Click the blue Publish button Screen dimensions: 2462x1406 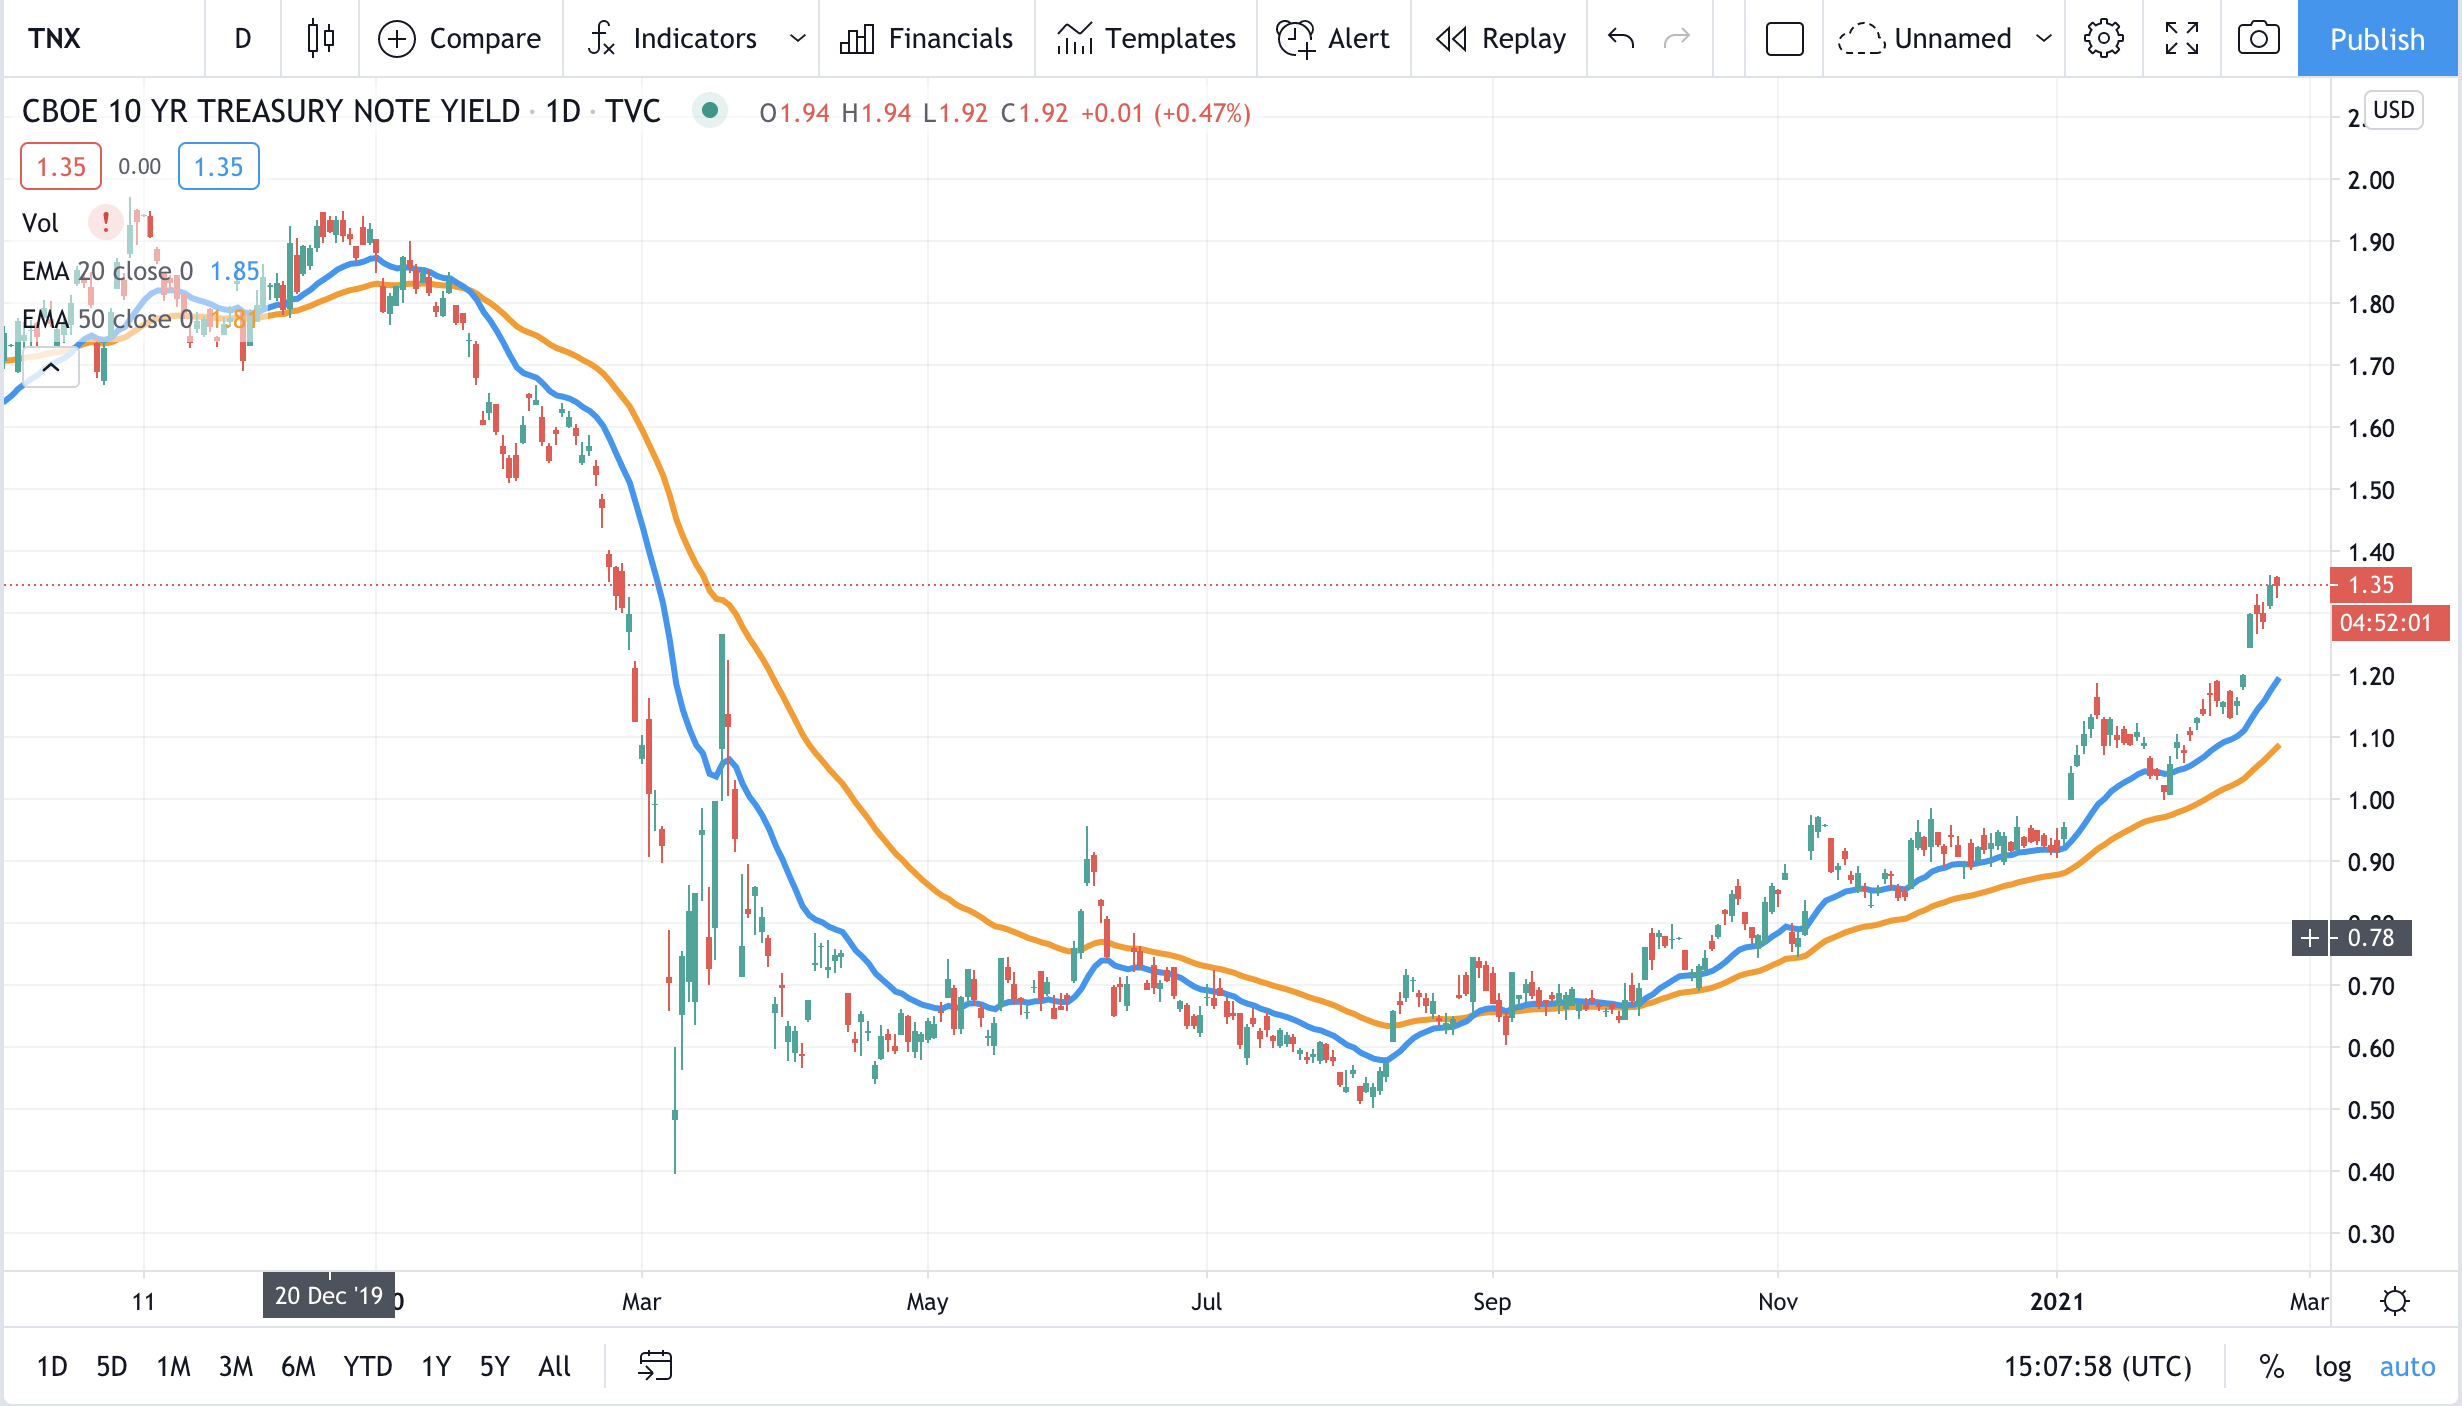[x=2377, y=38]
